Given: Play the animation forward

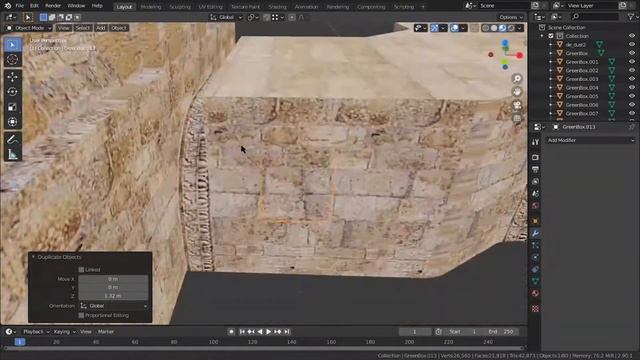Looking at the screenshot, I should click(x=269, y=332).
